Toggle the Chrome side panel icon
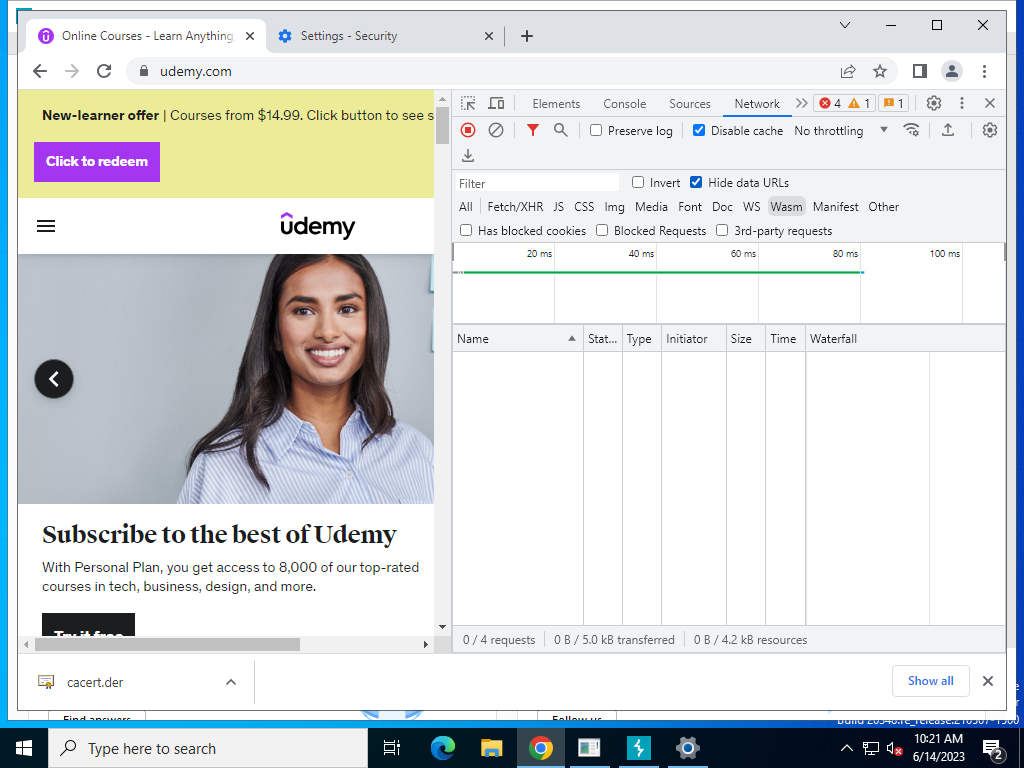 (x=920, y=71)
